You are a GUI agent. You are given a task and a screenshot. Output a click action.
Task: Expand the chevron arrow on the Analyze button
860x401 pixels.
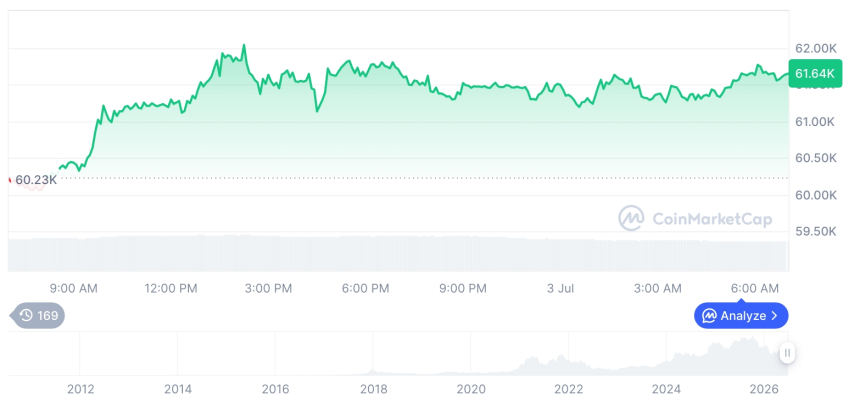pos(774,315)
